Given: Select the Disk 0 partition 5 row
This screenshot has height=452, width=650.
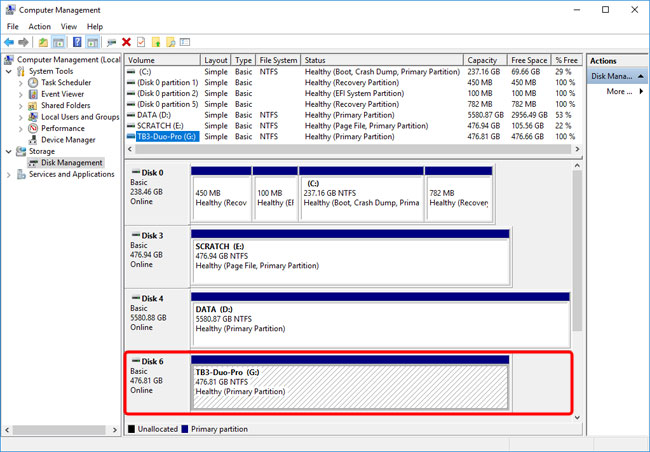Looking at the screenshot, I should coord(352,104).
